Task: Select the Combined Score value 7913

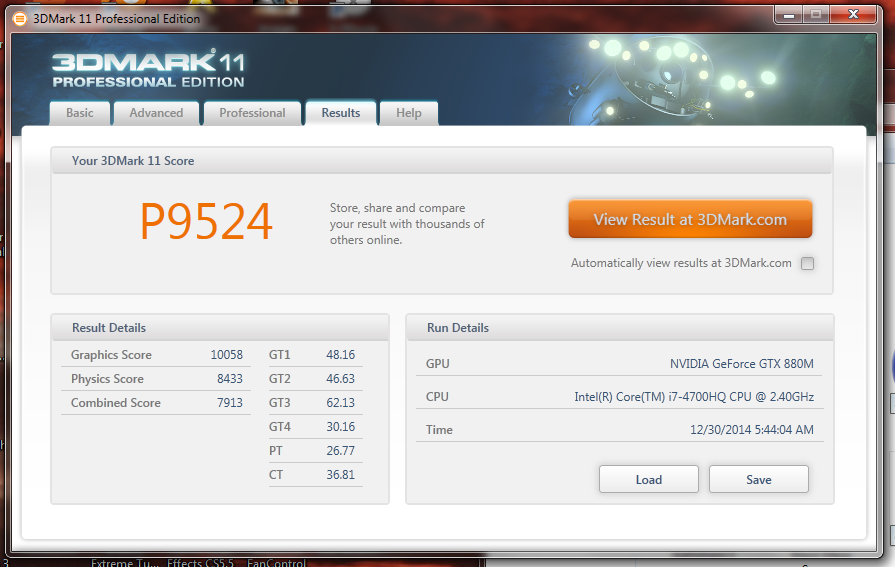Action: (x=229, y=403)
